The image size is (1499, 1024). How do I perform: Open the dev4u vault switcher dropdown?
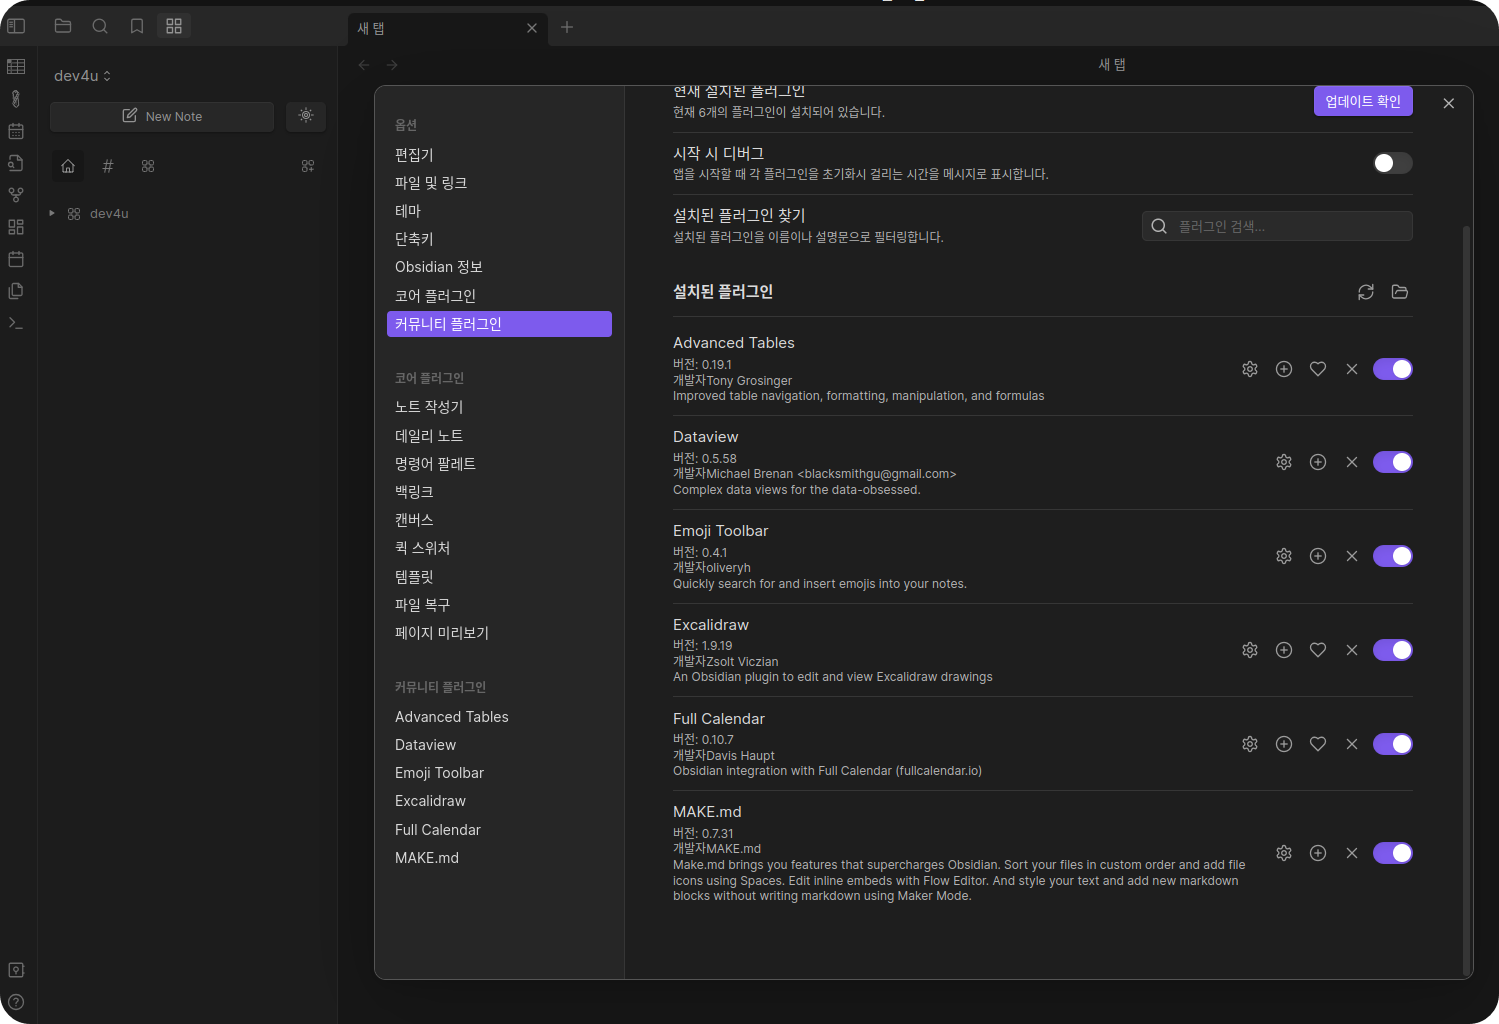83,76
